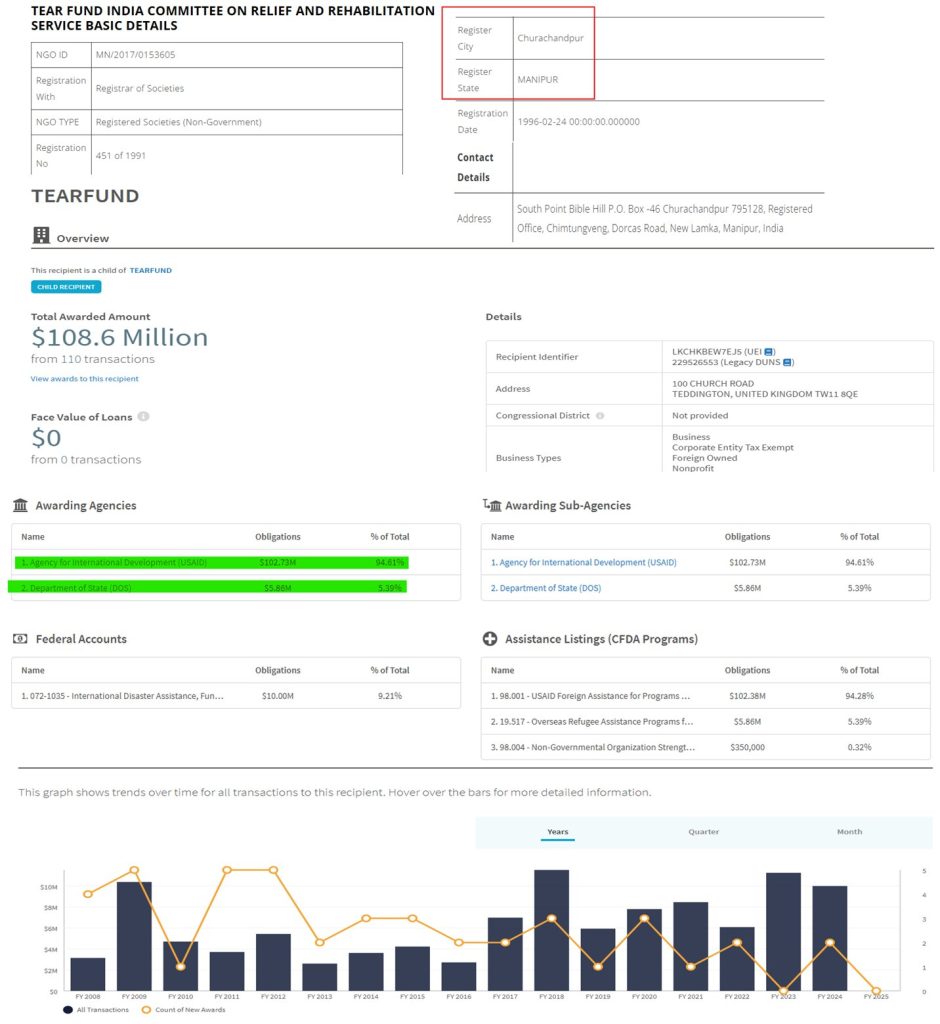Click info icon beside Face Value of Loans
The height and width of the screenshot is (1024, 940).
pos(143,416)
